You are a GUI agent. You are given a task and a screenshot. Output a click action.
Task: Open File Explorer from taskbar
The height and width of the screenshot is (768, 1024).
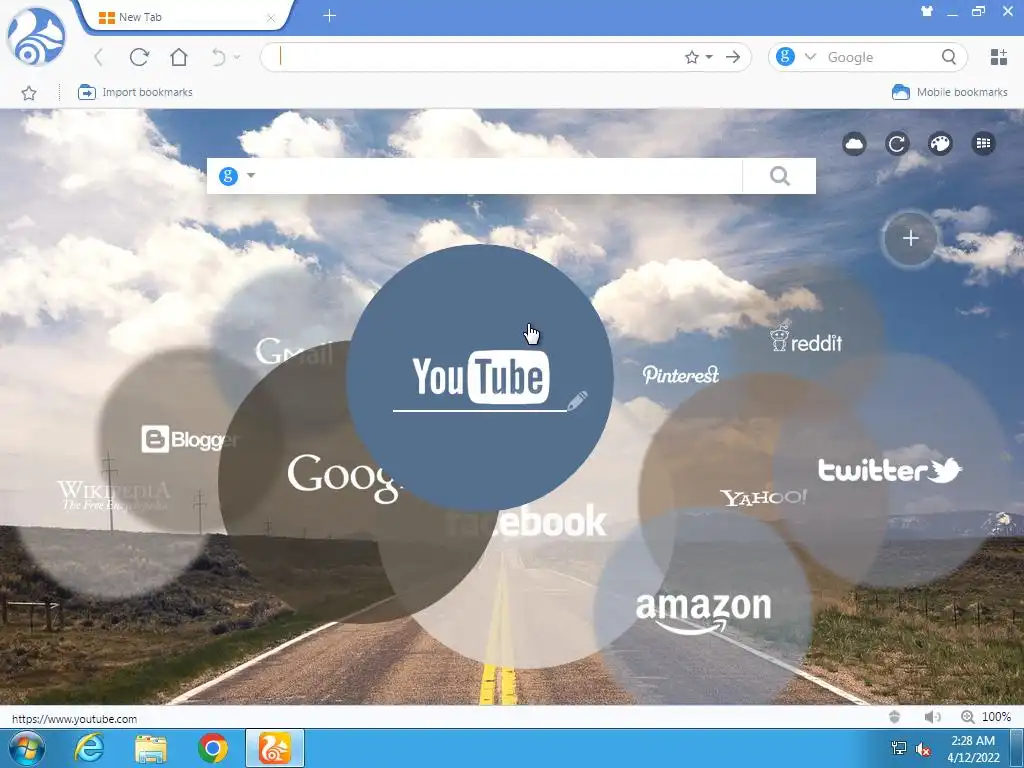tap(151, 748)
